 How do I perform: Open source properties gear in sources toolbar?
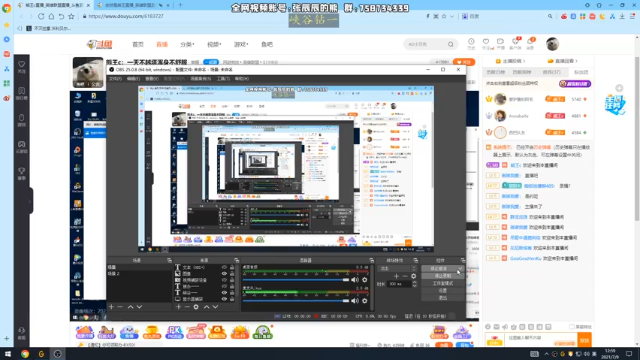tap(196, 307)
